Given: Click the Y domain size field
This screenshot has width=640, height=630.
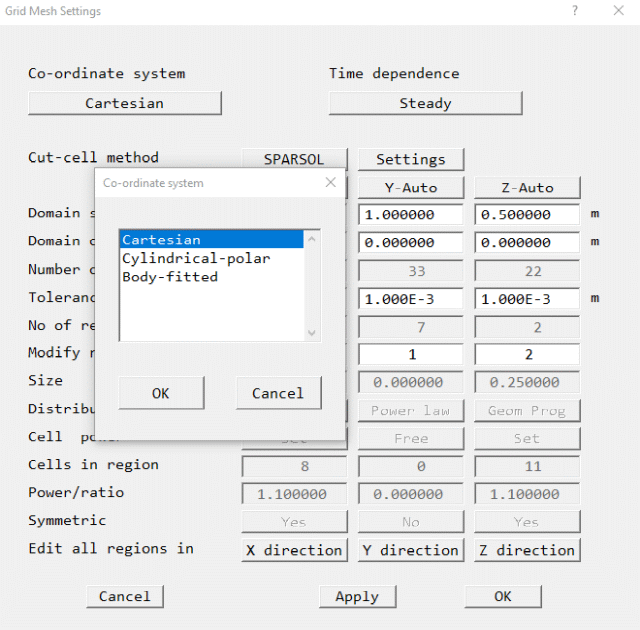Looking at the screenshot, I should tap(410, 215).
